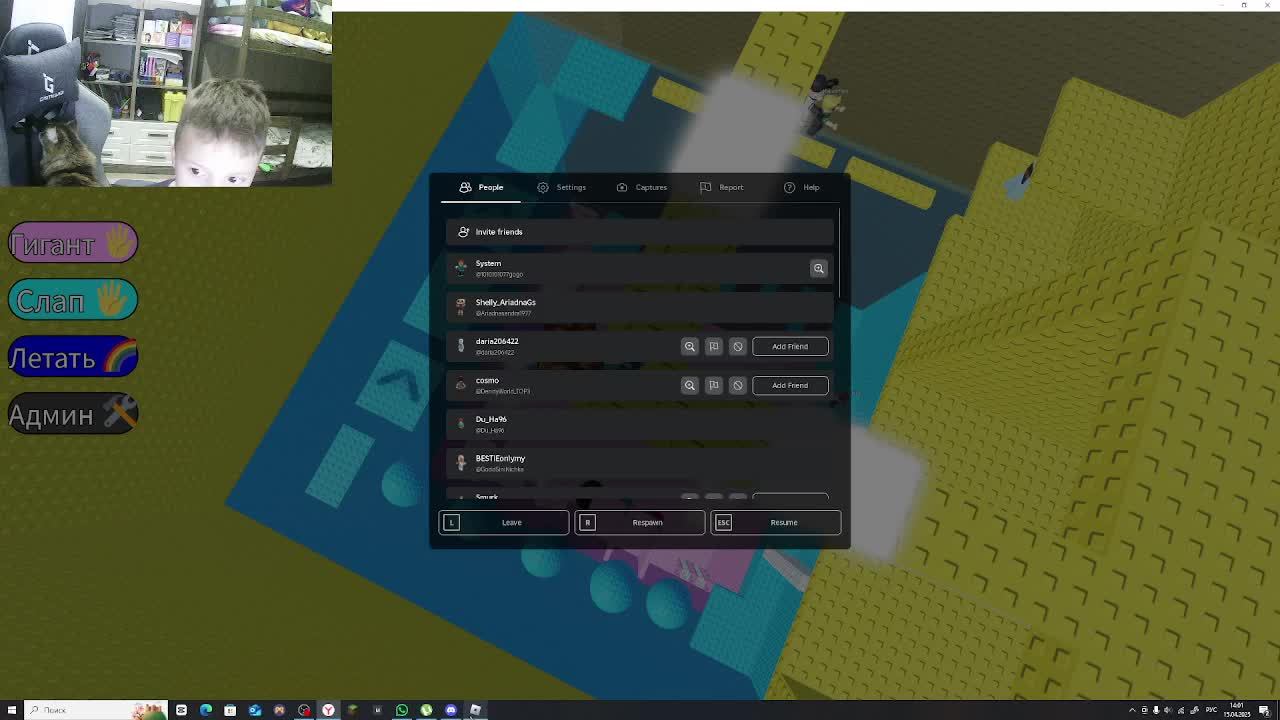Viewport: 1280px width, 720px height.
Task: Select Shelly_AriadnaGs player row
Action: point(639,307)
